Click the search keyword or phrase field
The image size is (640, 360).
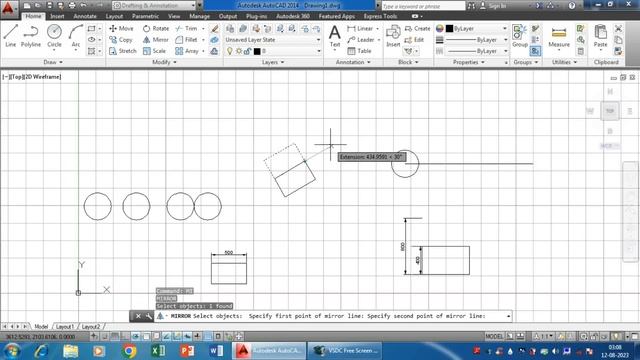tap(423, 6)
